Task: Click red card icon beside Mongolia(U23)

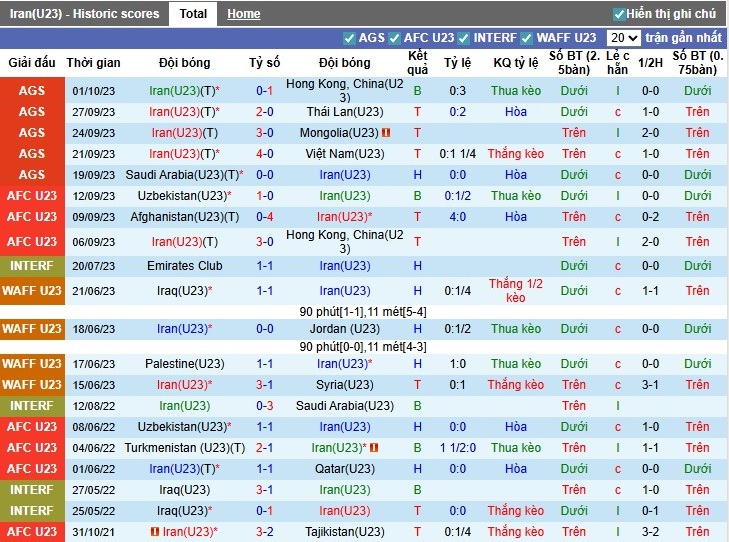Action: tap(386, 133)
